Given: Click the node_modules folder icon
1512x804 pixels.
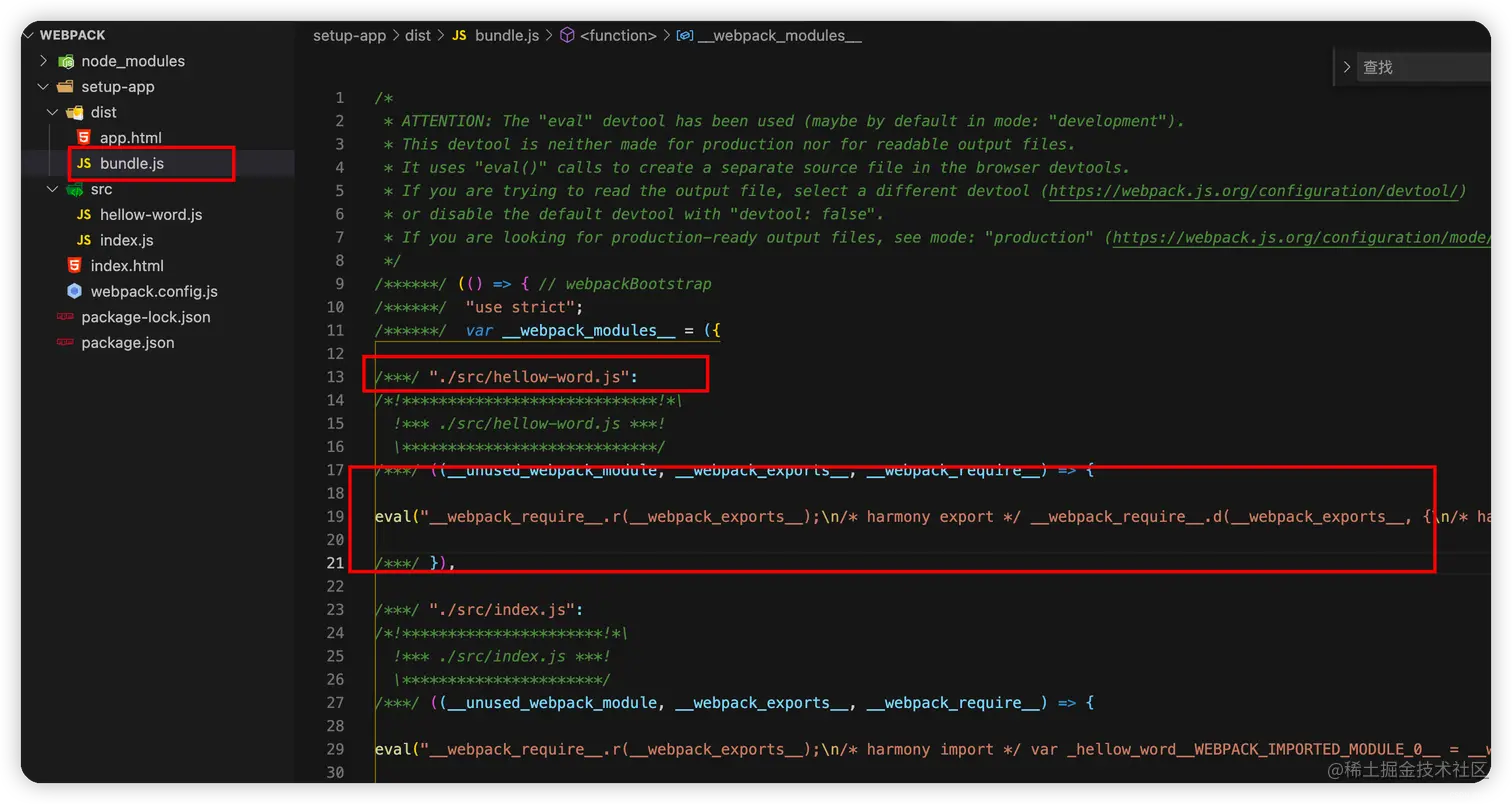Looking at the screenshot, I should [x=66, y=61].
